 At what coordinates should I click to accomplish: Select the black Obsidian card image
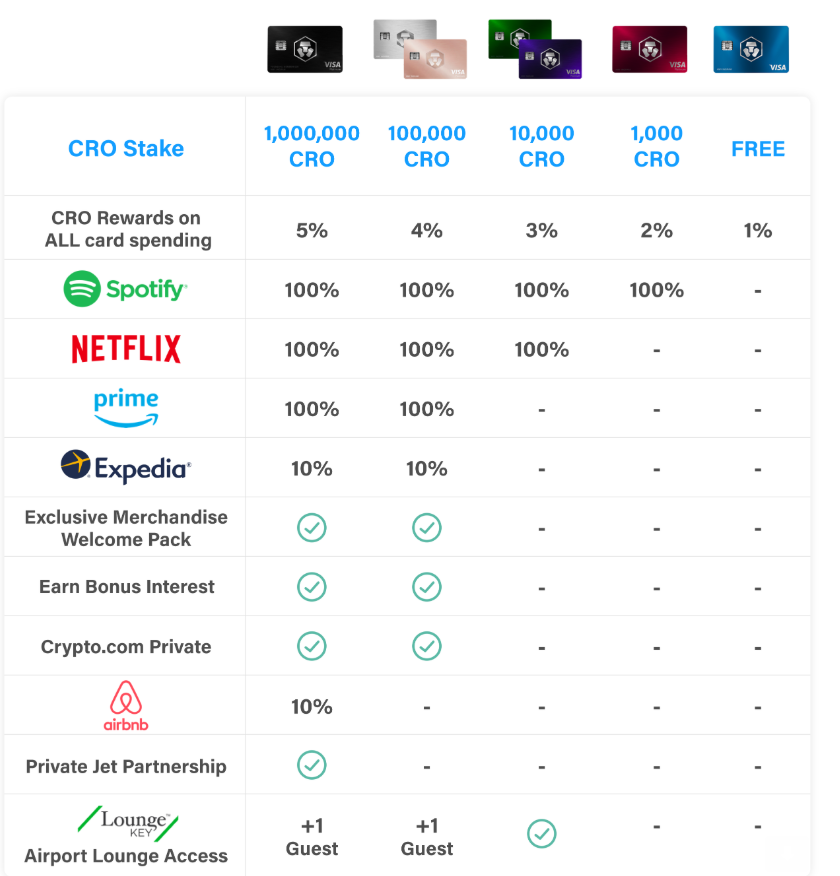click(305, 49)
